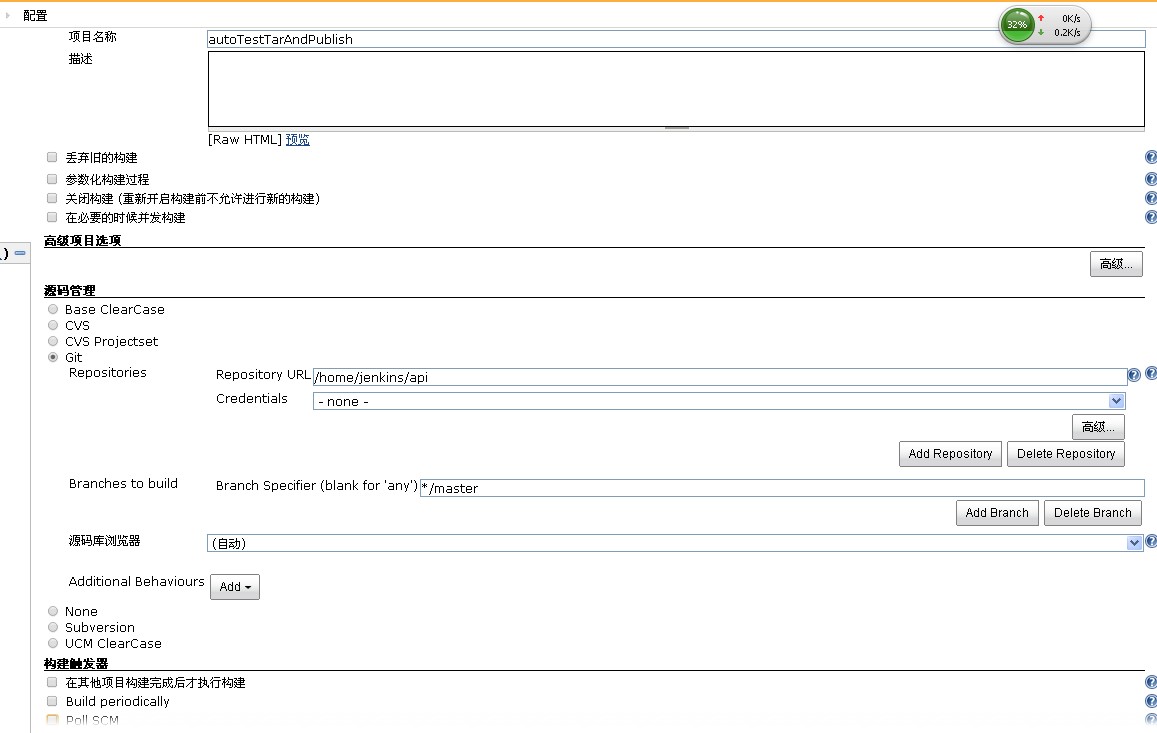
Task: Enable 在必要的时候并发构建 checkbox
Action: 52,217
